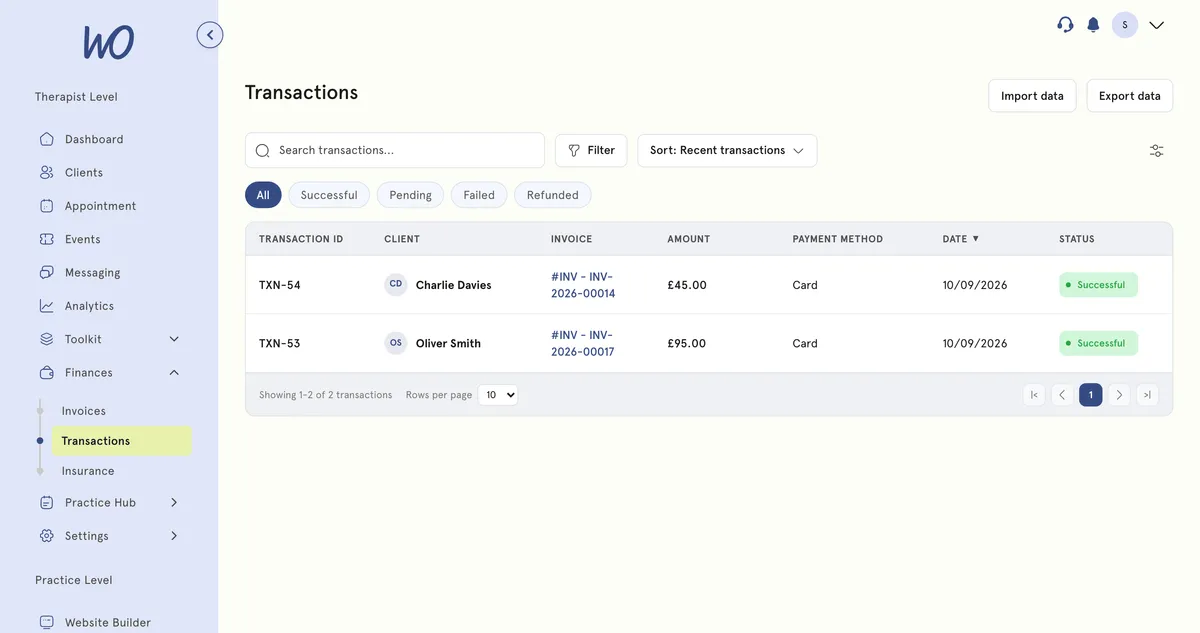Click the Toolkit layers icon
The width and height of the screenshot is (1200, 633).
coord(47,339)
